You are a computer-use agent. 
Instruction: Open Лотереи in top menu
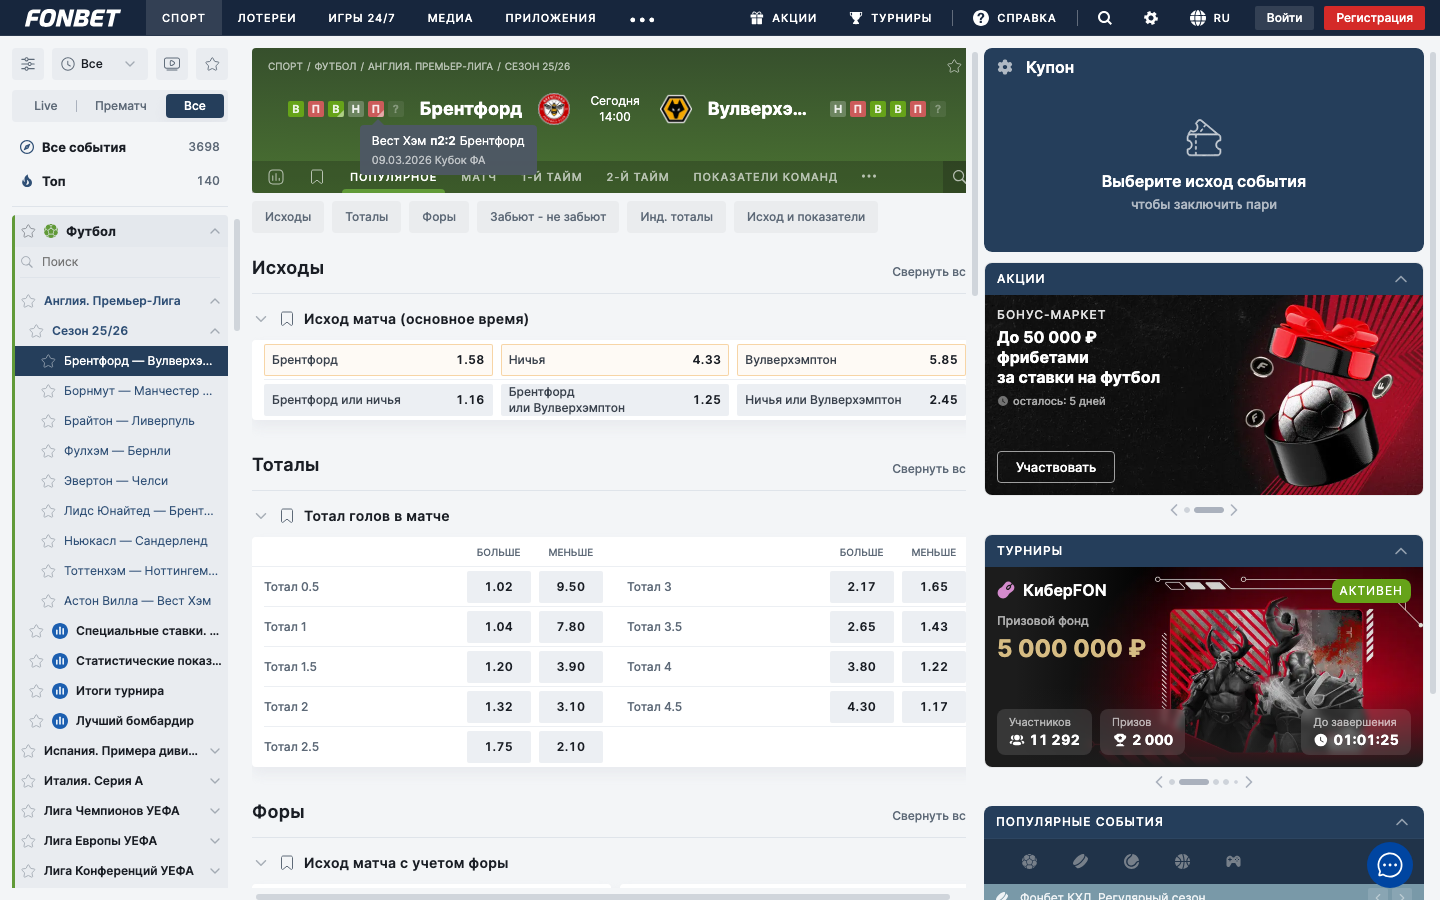pos(266,18)
